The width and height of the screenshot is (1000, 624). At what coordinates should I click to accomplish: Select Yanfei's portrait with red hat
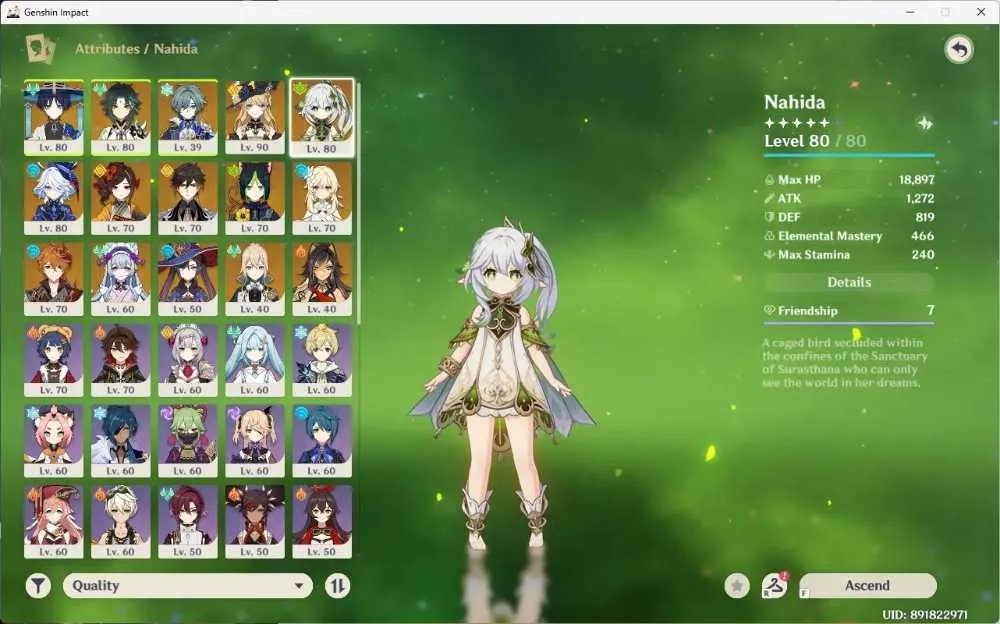pyautogui.click(x=54, y=522)
